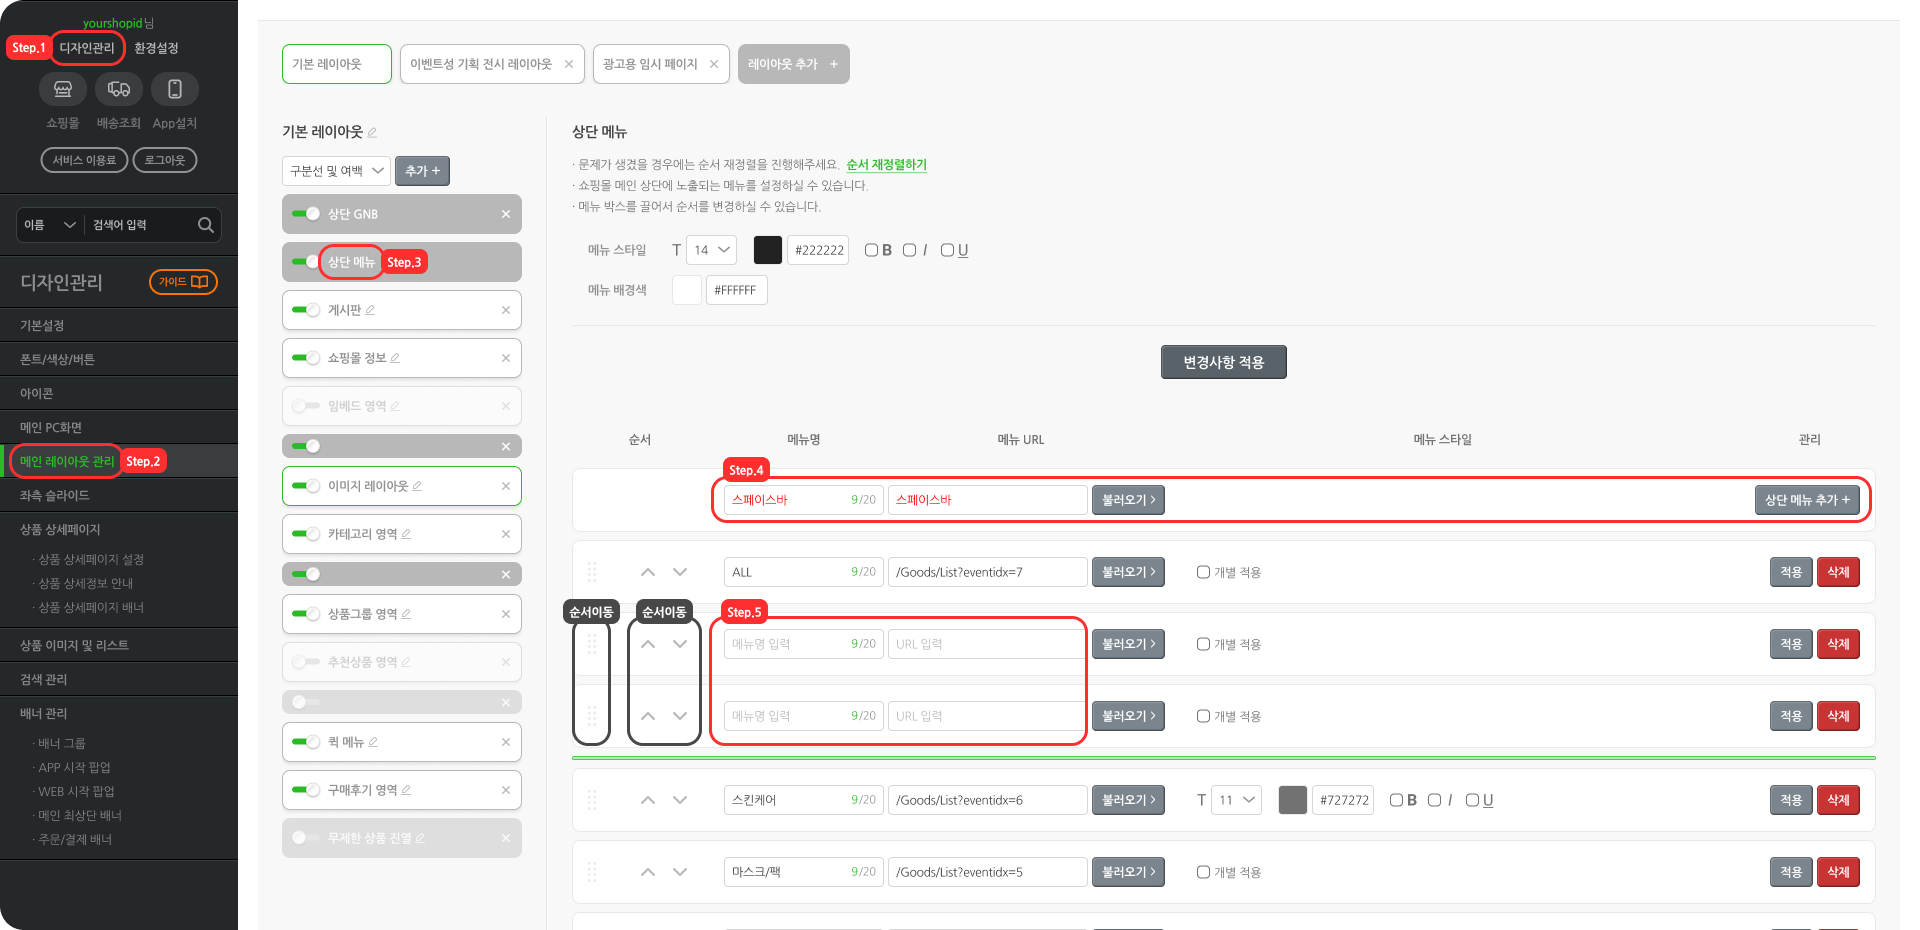Delete the ALL menu row
This screenshot has width=1920, height=930.
(x=1838, y=572)
